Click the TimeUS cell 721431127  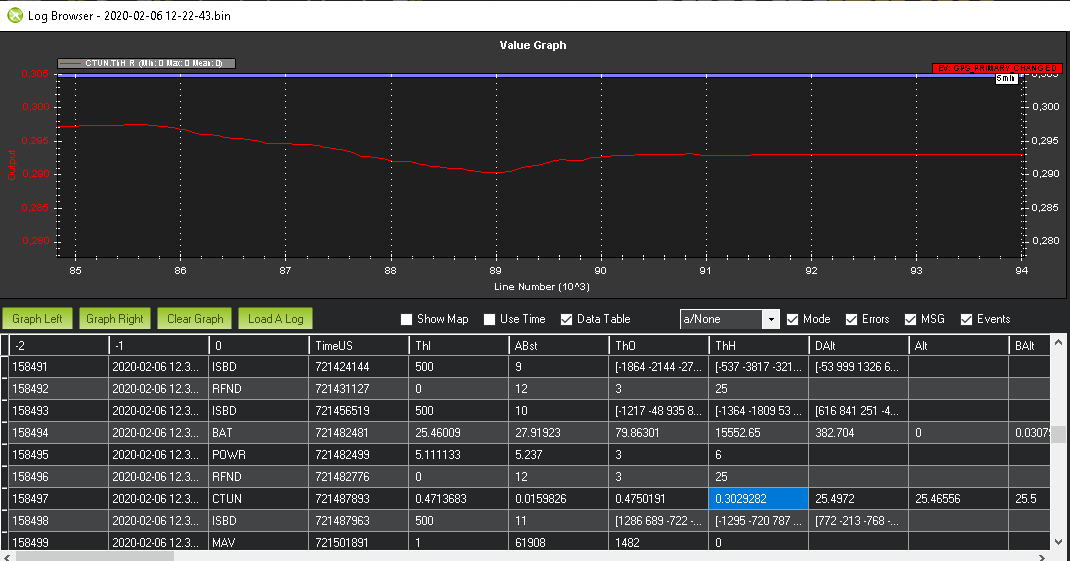coord(360,388)
